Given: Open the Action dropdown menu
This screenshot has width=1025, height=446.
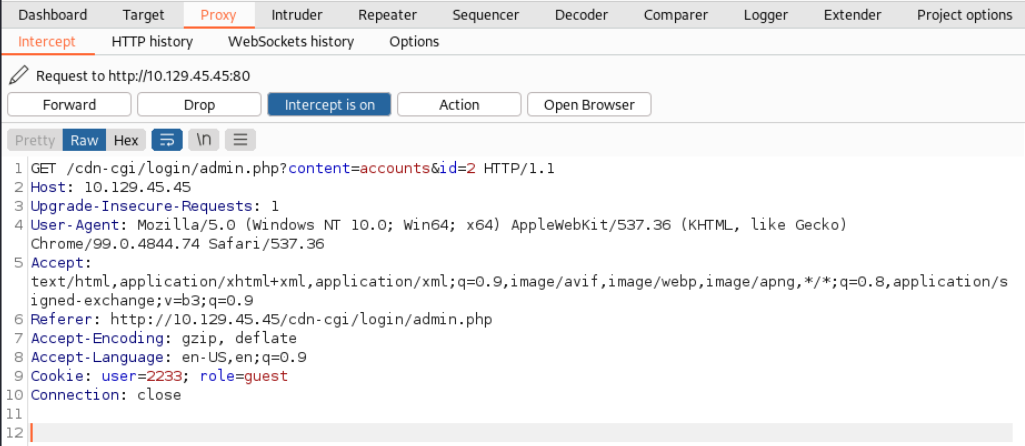Looking at the screenshot, I should click(459, 105).
